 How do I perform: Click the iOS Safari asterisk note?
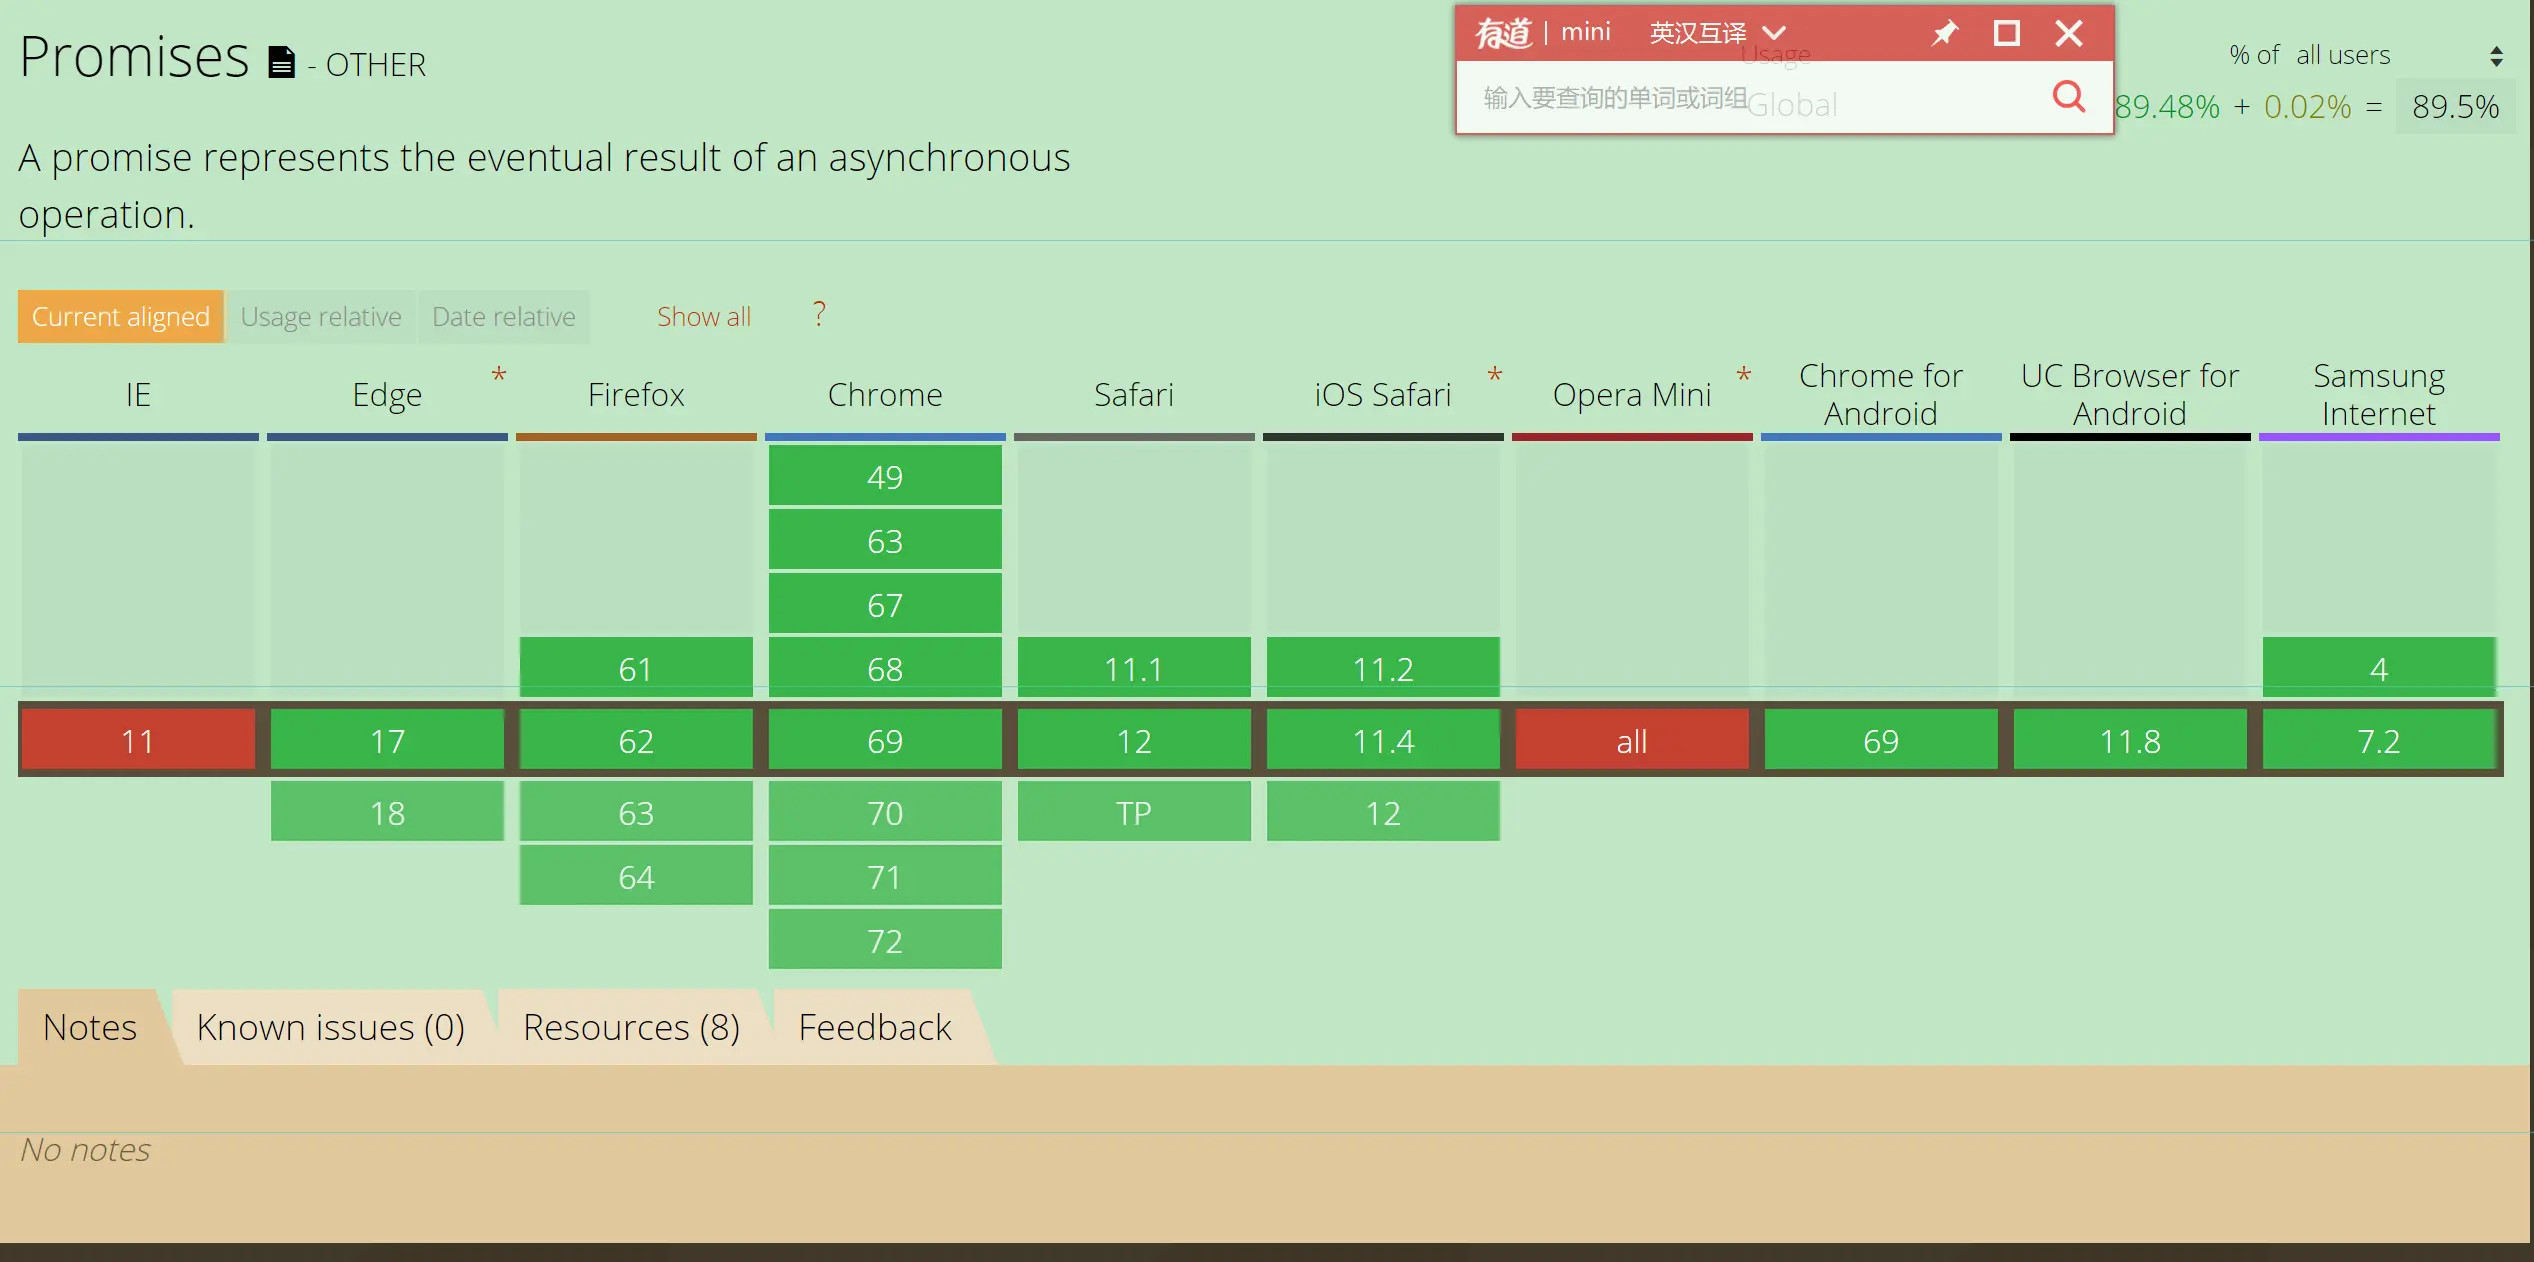point(1495,376)
